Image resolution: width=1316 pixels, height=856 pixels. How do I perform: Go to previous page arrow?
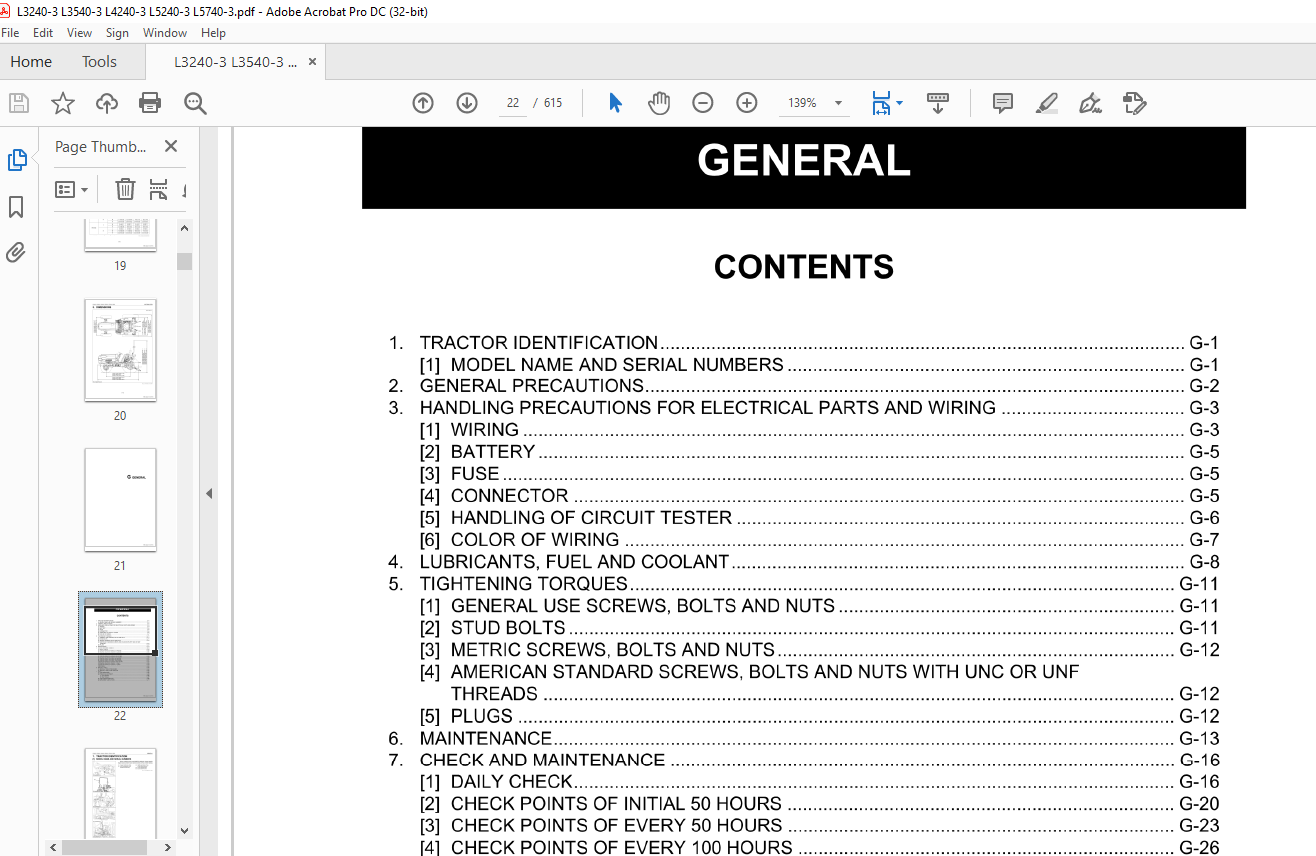click(x=423, y=103)
